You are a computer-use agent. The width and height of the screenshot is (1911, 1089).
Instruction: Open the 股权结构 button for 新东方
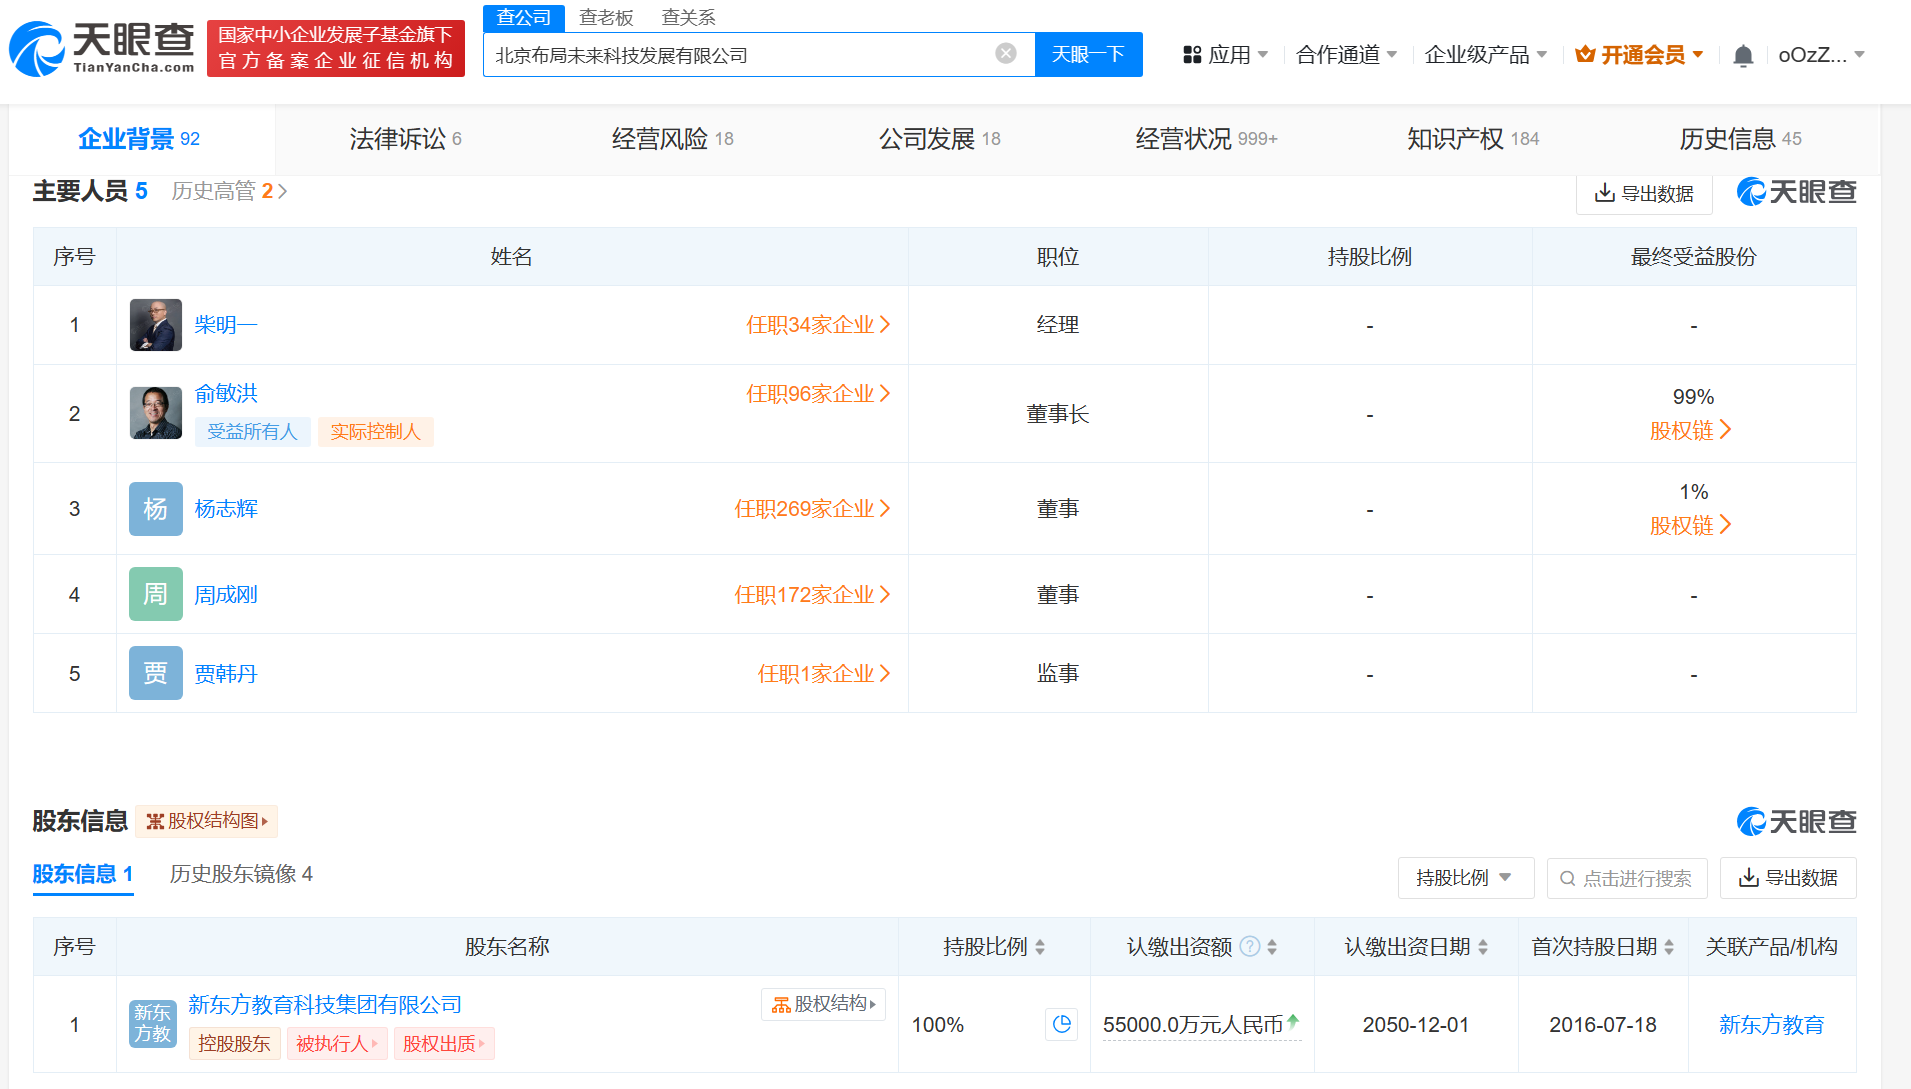click(x=823, y=1004)
